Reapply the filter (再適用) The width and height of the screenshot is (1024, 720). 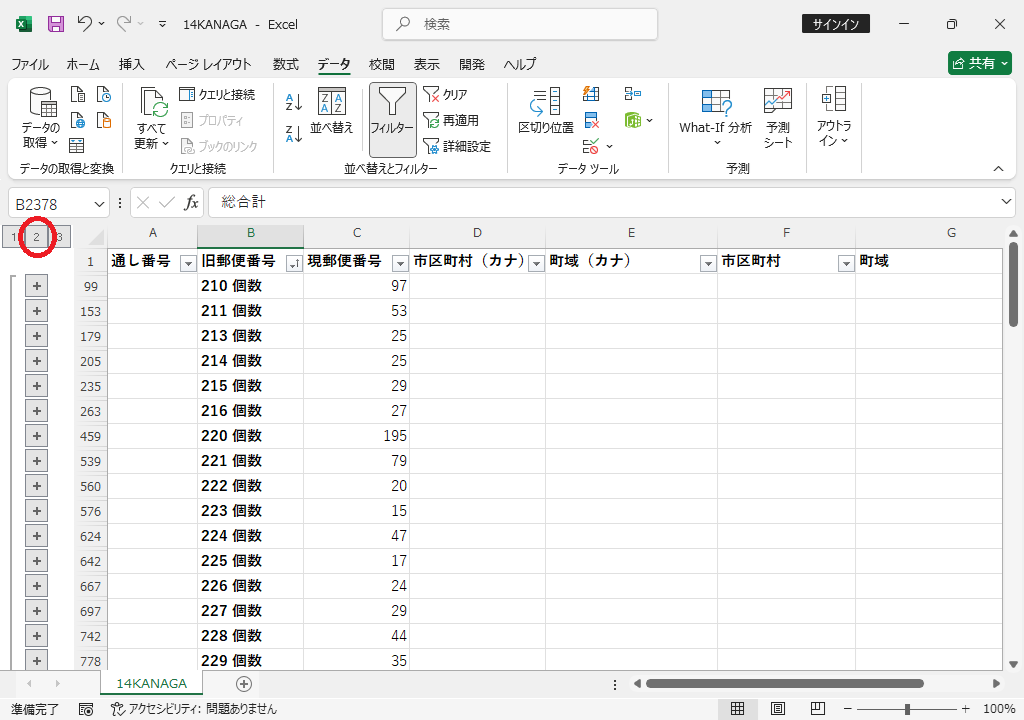[x=451, y=120]
